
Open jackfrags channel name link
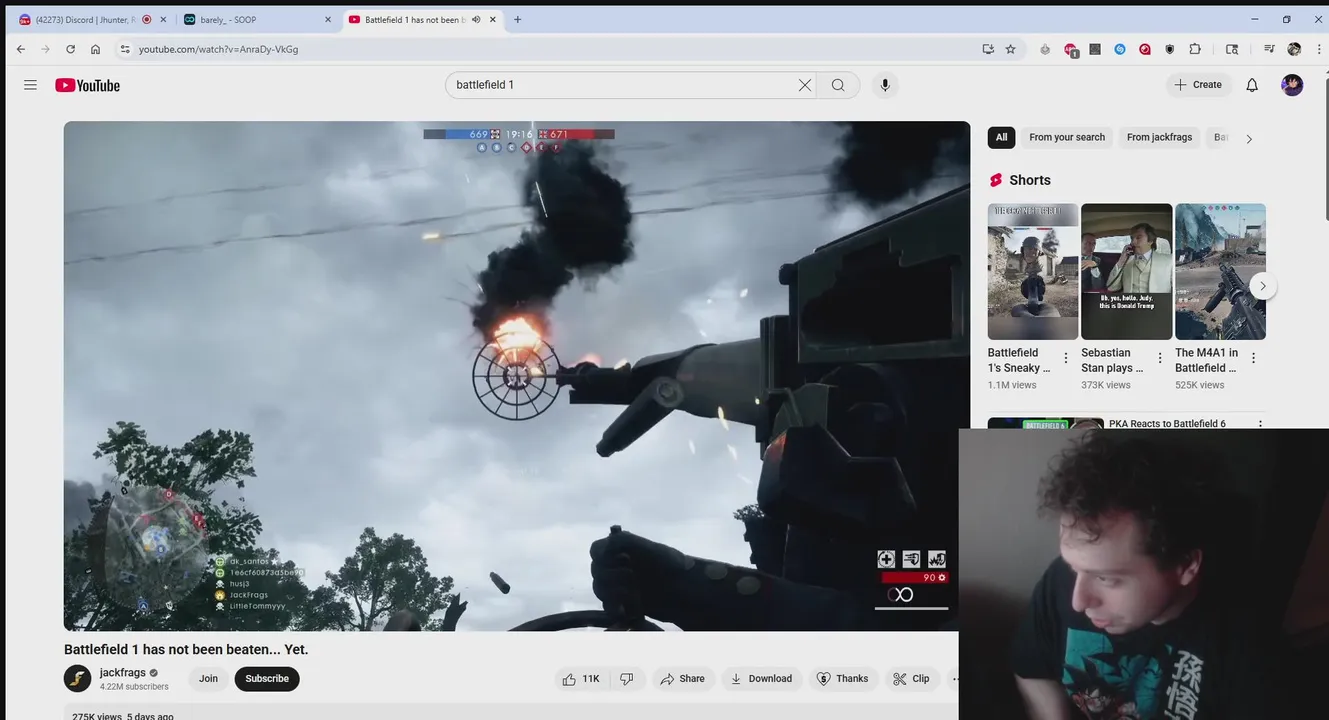pos(123,673)
